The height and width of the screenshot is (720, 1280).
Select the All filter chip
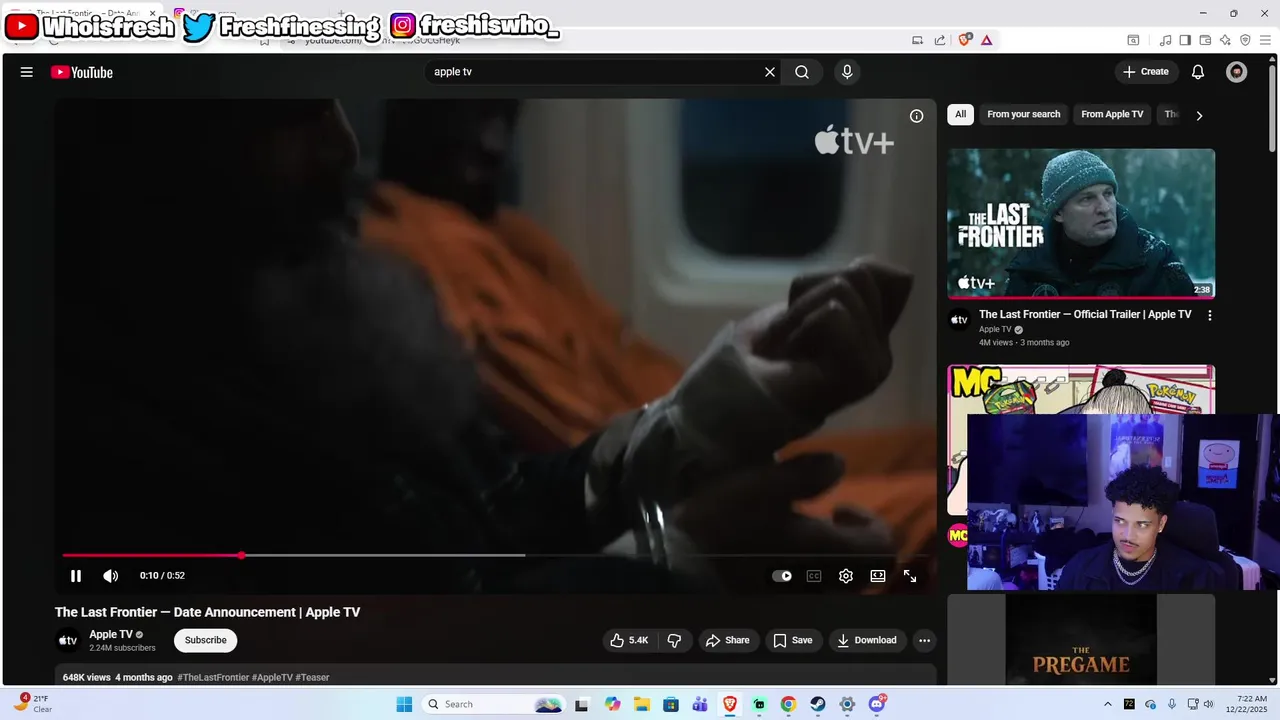(x=960, y=114)
